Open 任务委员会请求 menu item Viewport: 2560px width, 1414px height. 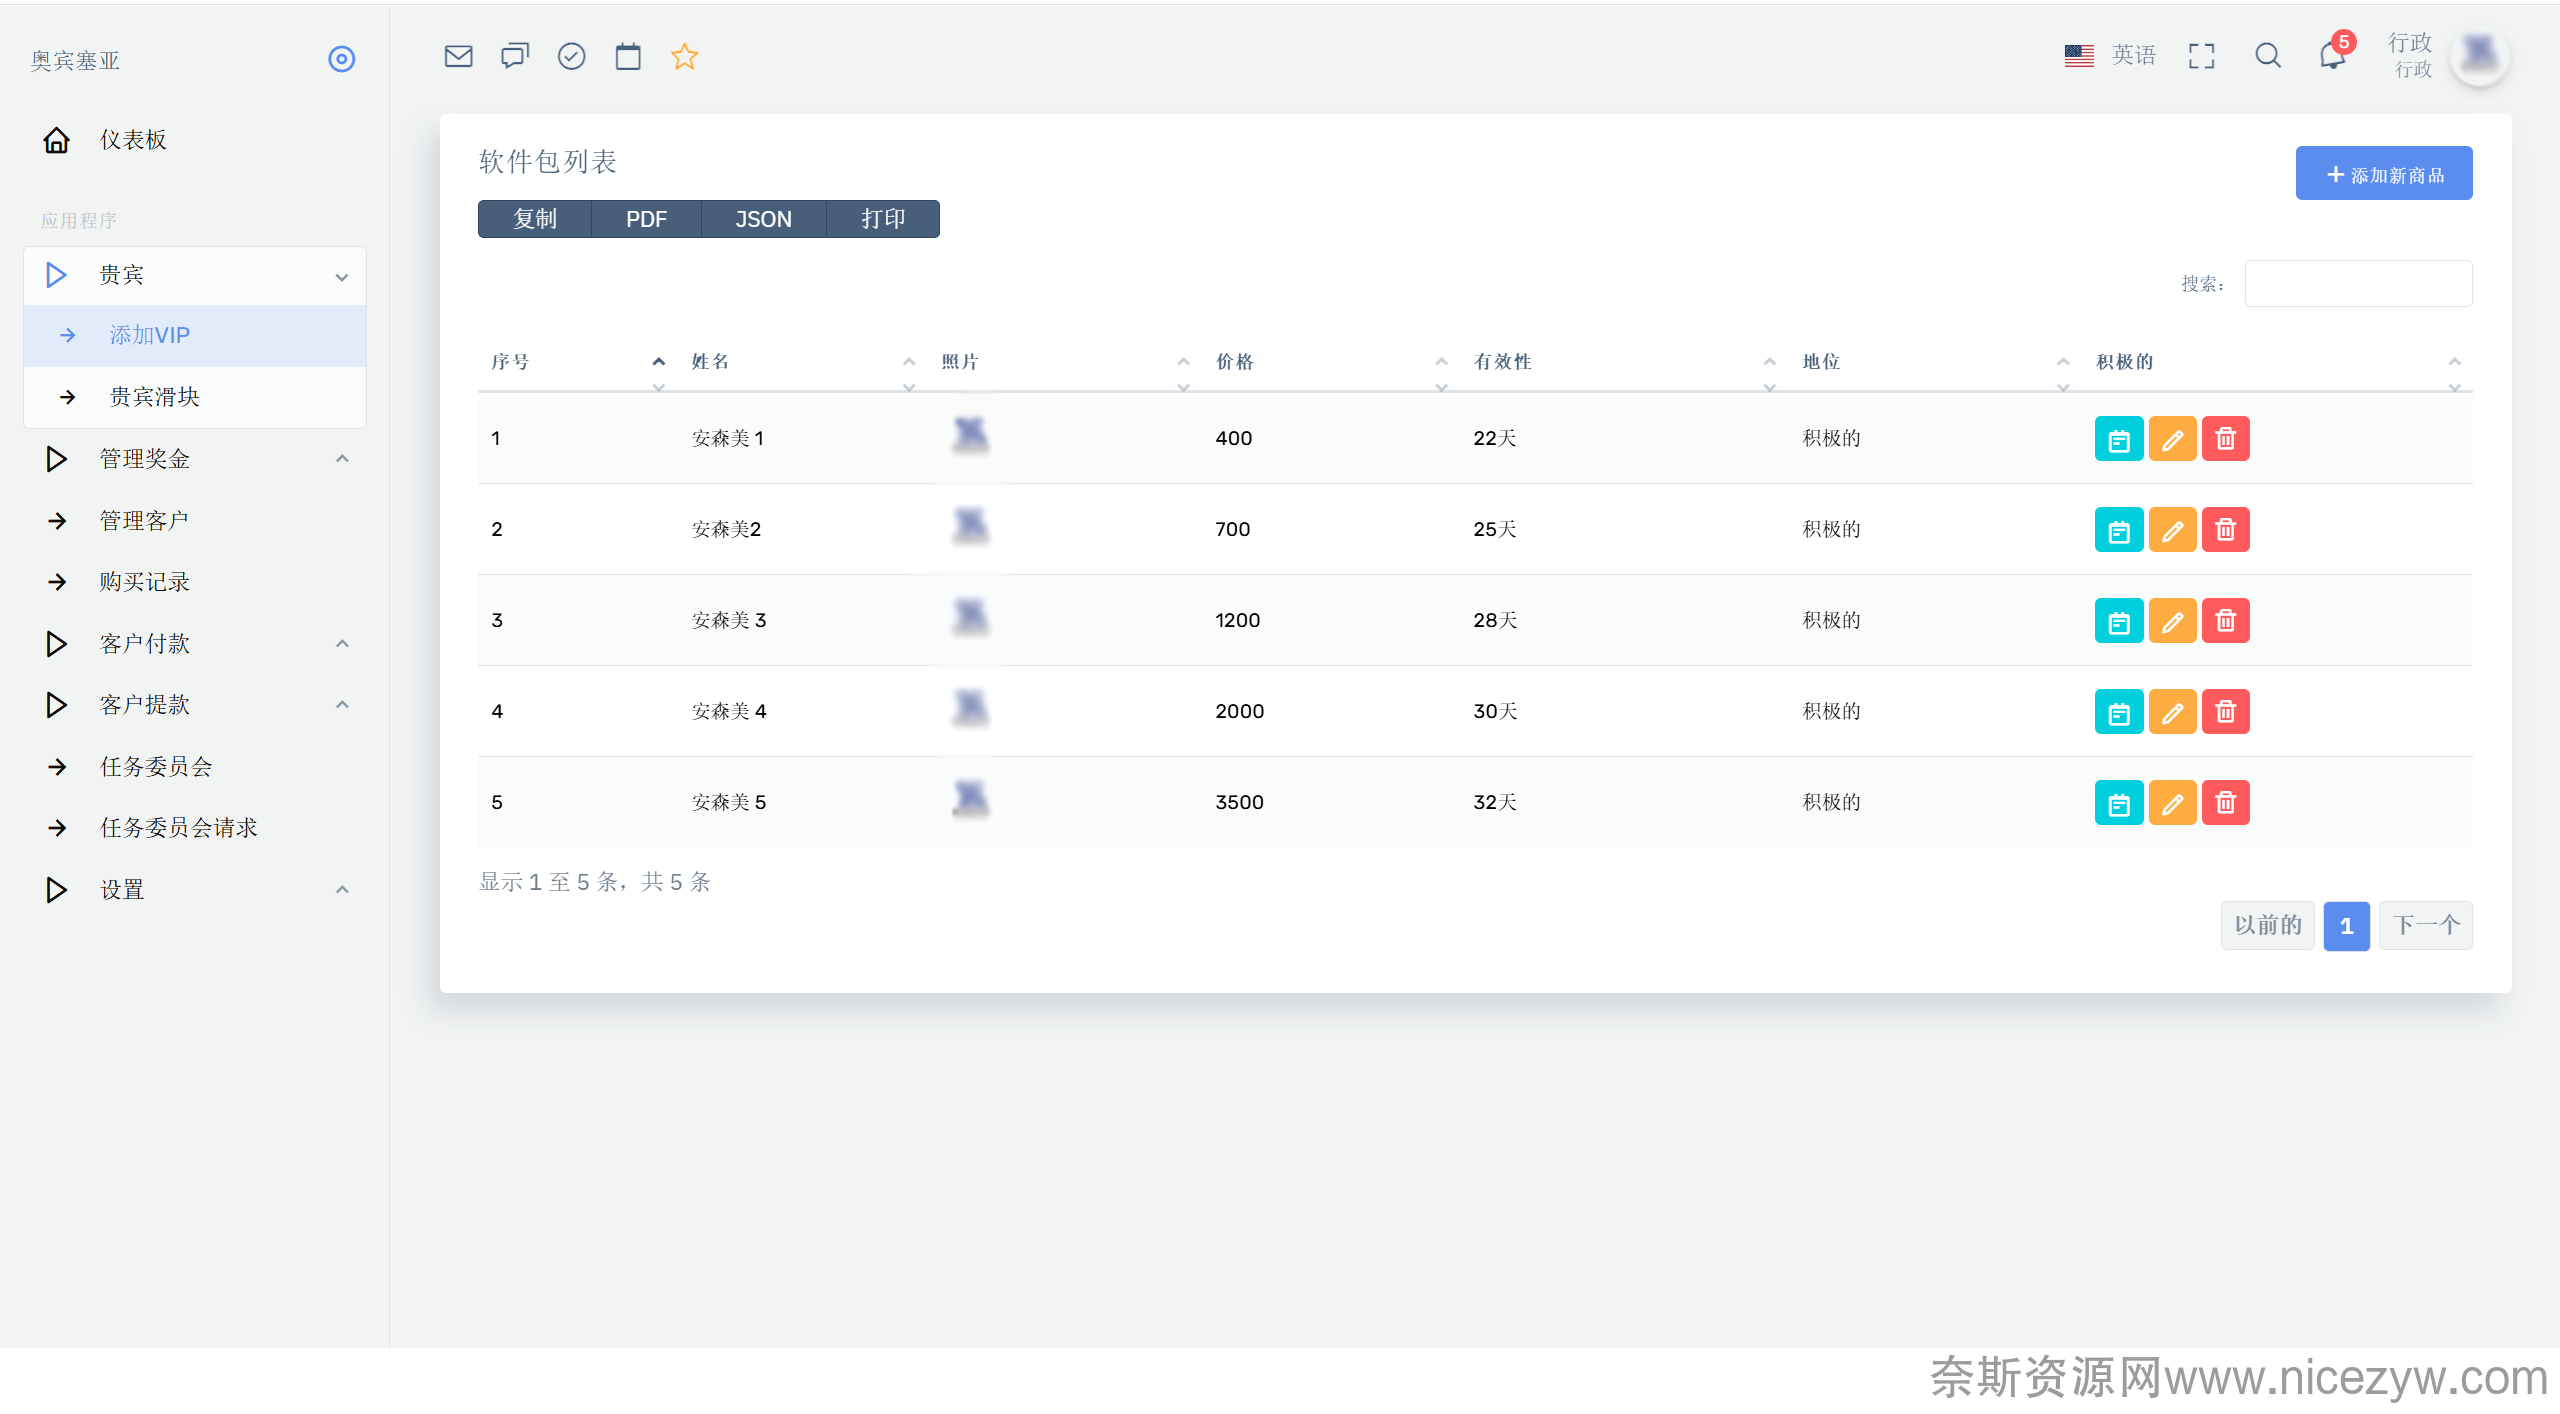click(x=195, y=828)
